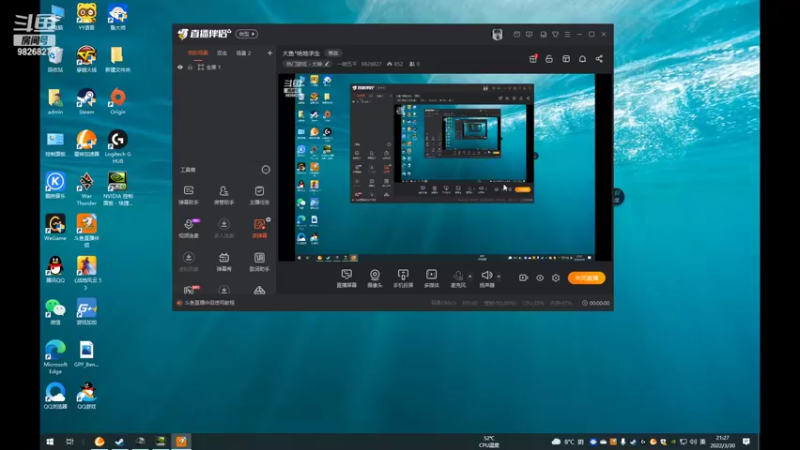
Task: Open War Thunder desktop shortcut
Action: click(x=86, y=189)
